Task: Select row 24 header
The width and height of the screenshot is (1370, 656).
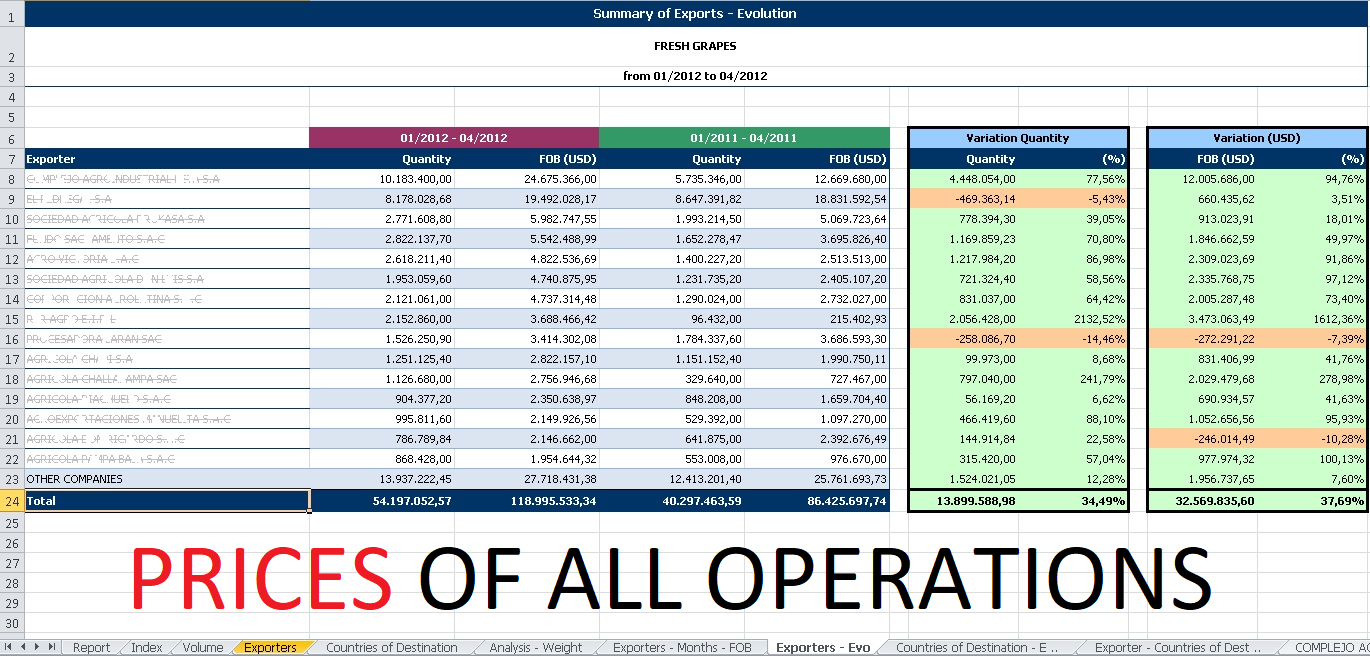Action: point(11,500)
